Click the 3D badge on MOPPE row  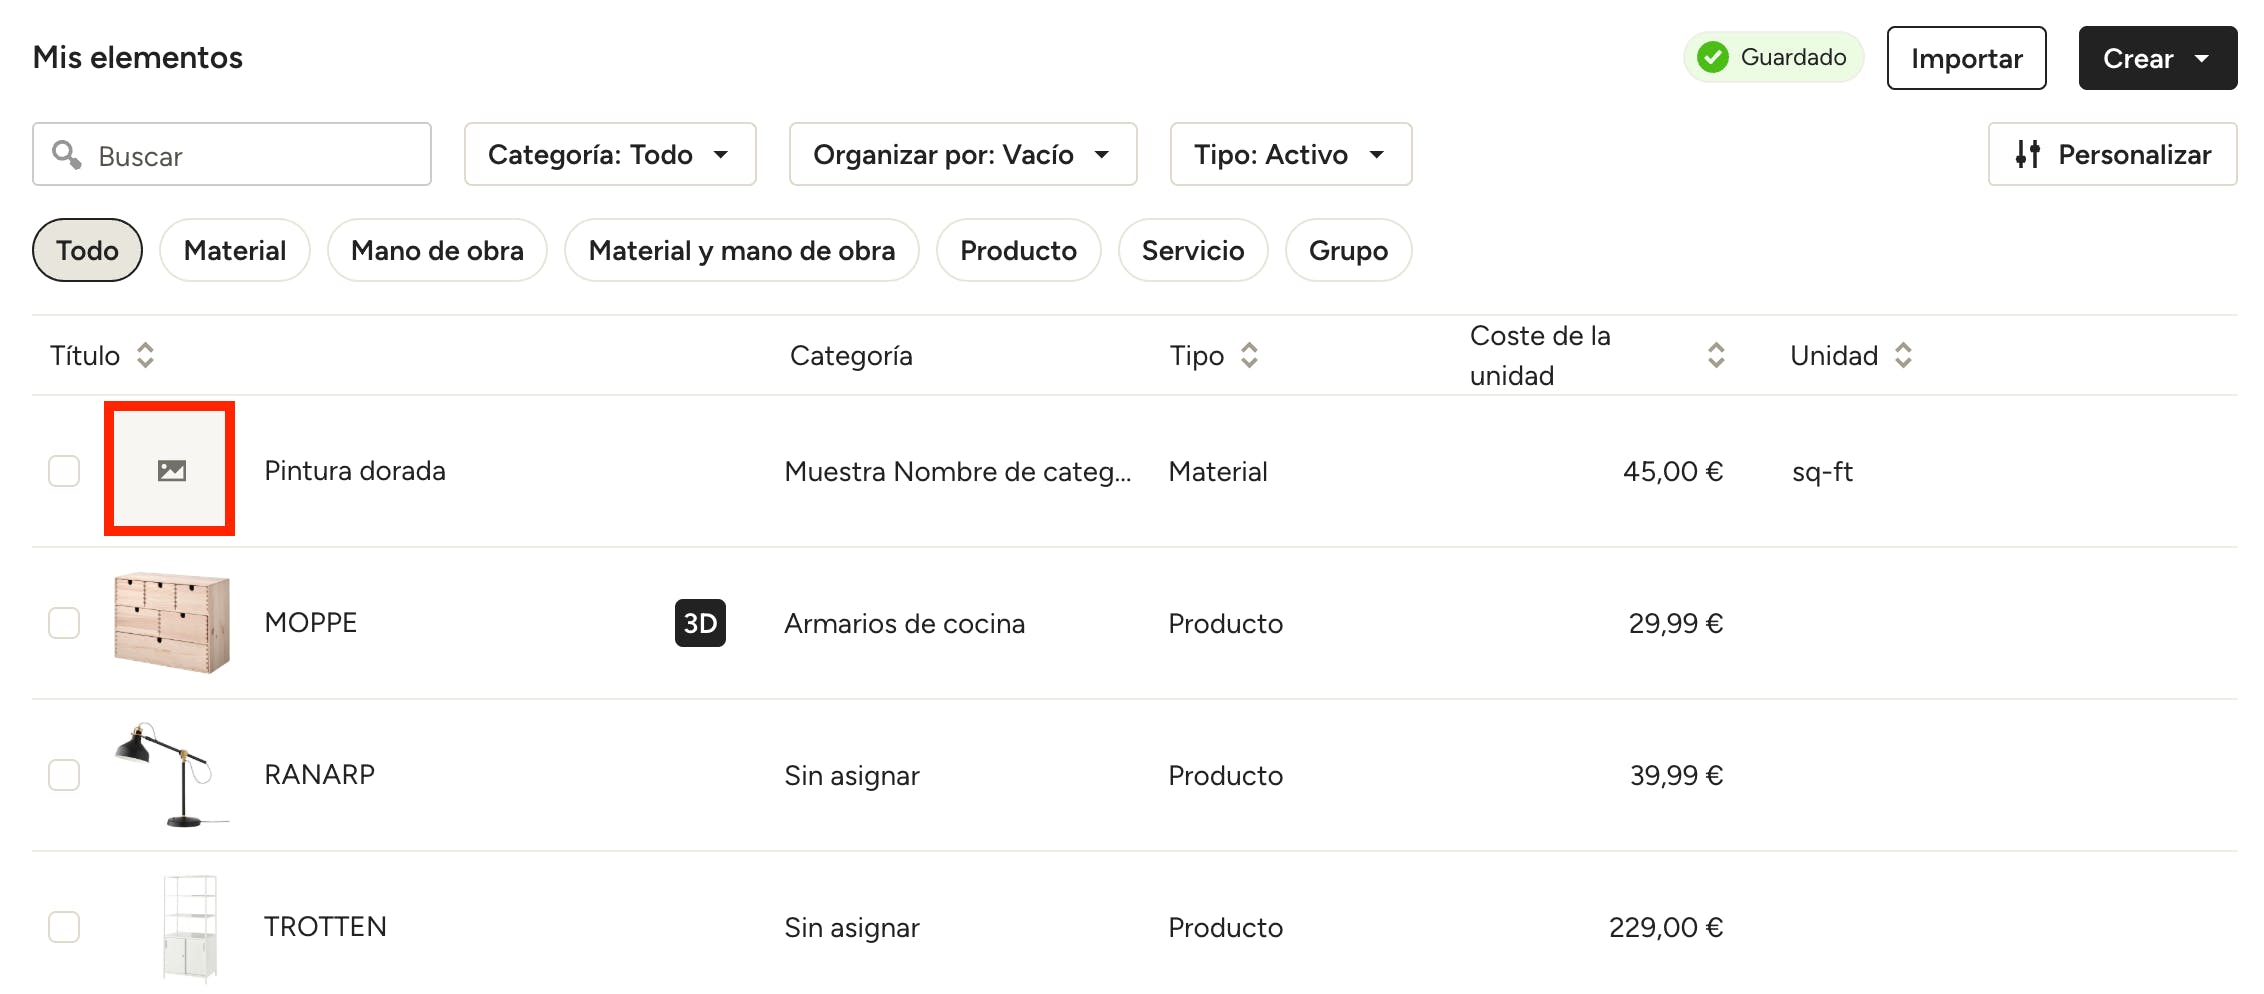(700, 623)
